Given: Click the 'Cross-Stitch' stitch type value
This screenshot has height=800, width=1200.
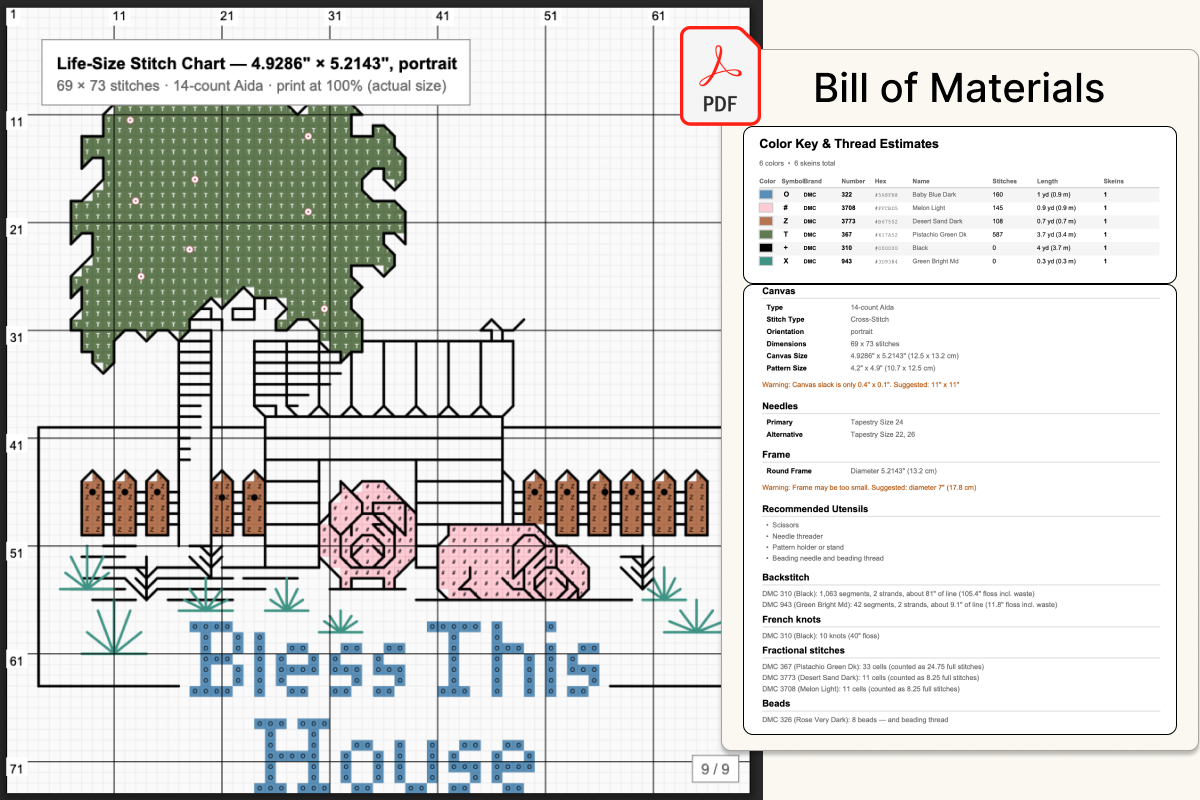Looking at the screenshot, I should coord(869,319).
